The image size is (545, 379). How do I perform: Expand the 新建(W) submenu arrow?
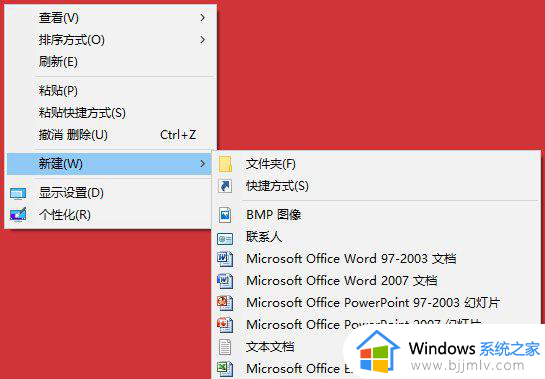(203, 163)
